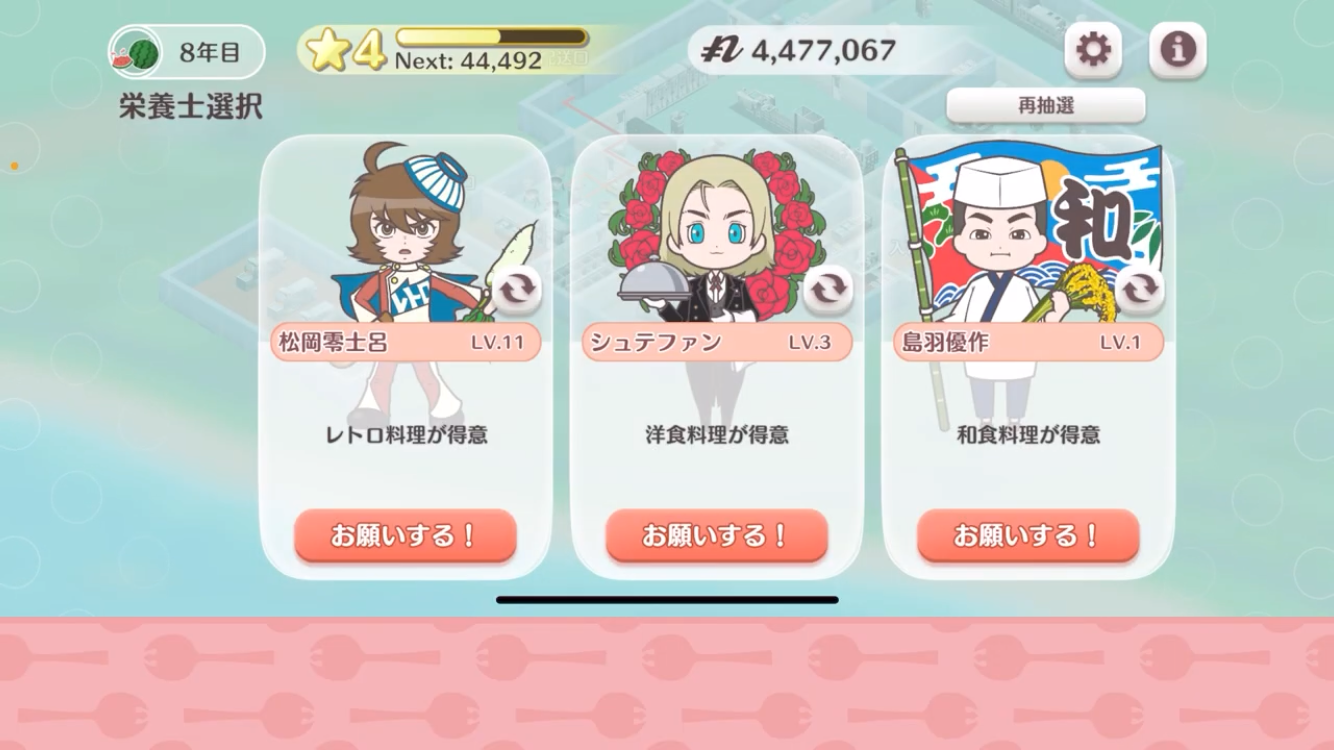This screenshot has width=1334, height=750.
Task: Tap the iOS home indicator bar
Action: click(667, 600)
